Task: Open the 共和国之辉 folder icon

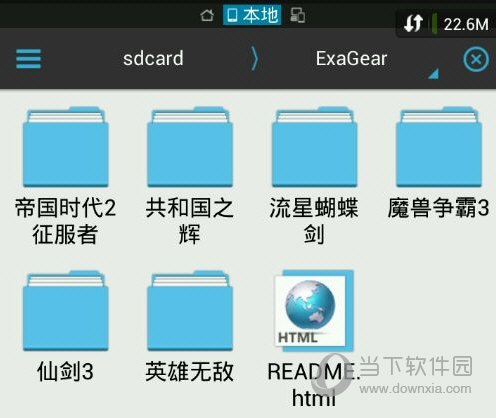Action: 190,147
